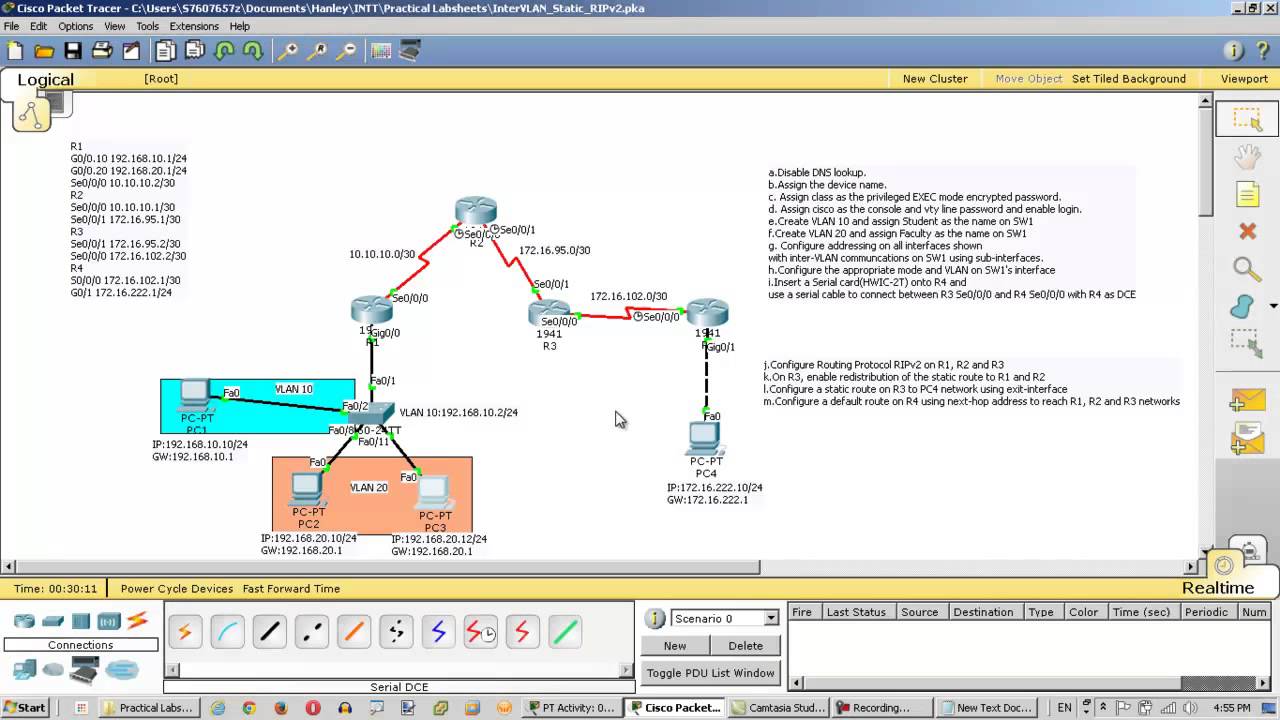Click Fast Forward Time
Image resolution: width=1280 pixels, height=720 pixels.
(x=291, y=589)
